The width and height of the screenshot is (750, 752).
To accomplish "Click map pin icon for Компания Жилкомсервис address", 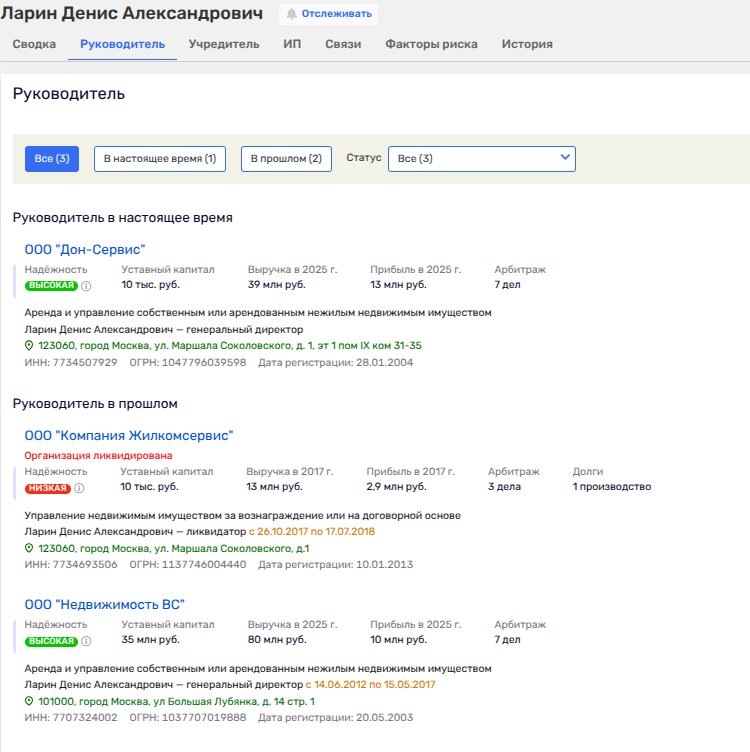I will 29,549.
